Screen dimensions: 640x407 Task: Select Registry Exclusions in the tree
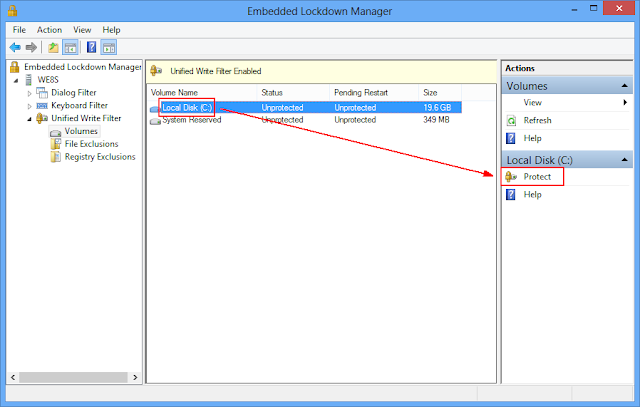coord(100,157)
